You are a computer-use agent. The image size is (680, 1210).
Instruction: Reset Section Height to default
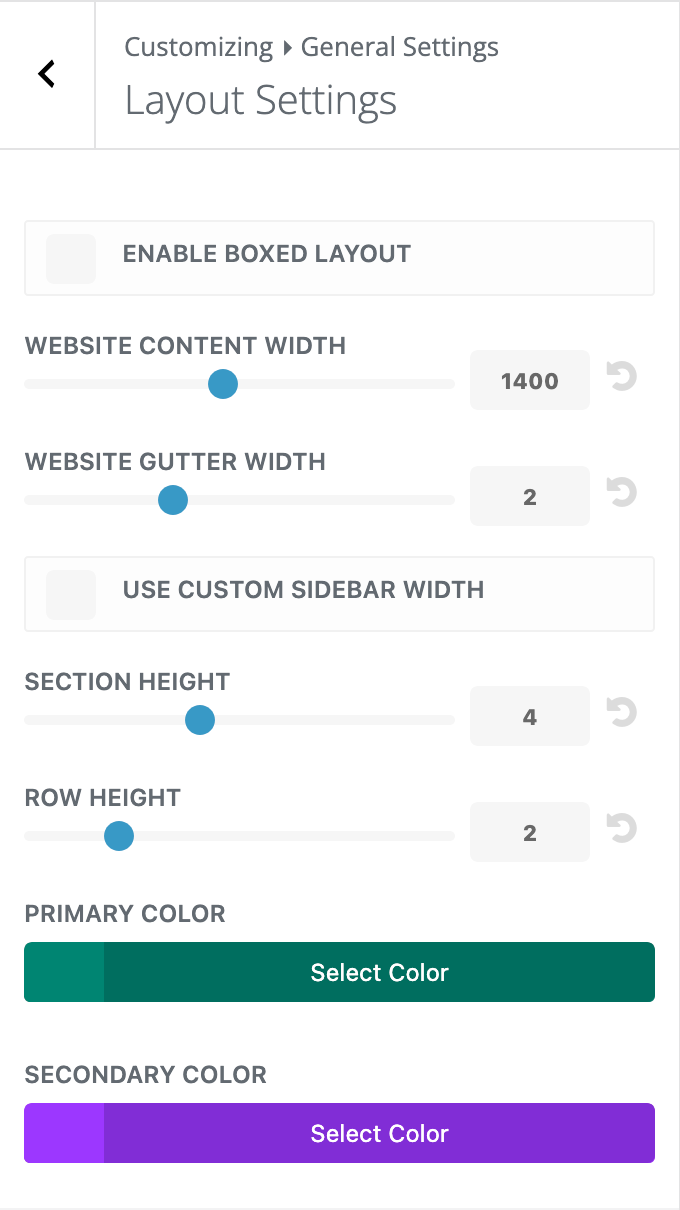click(x=622, y=714)
